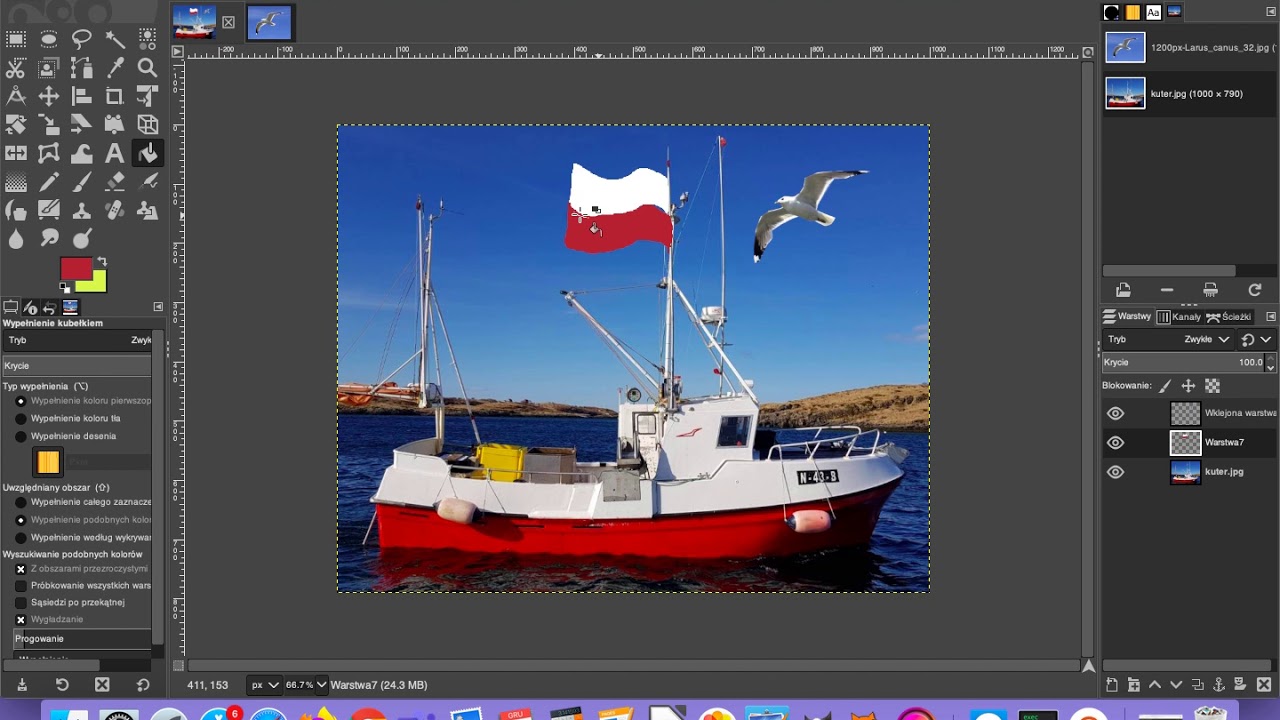Switch to the kuter boat image tab
Image resolution: width=1280 pixels, height=720 pixels.
[x=194, y=22]
